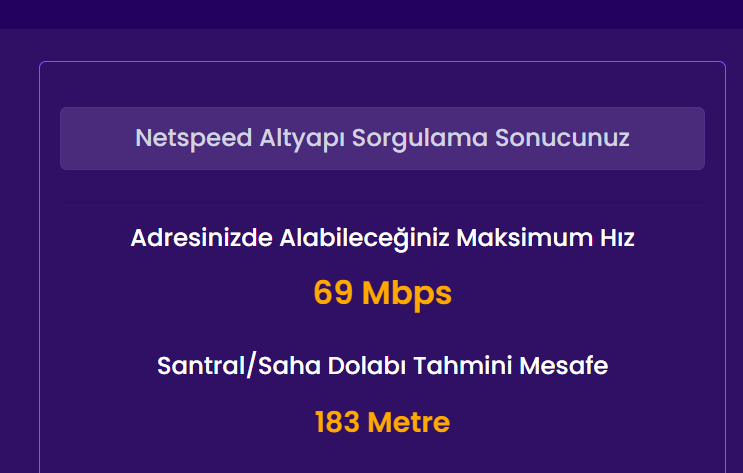
Task: Click the dark purple bar at the page top
Action: [x=371, y=13]
